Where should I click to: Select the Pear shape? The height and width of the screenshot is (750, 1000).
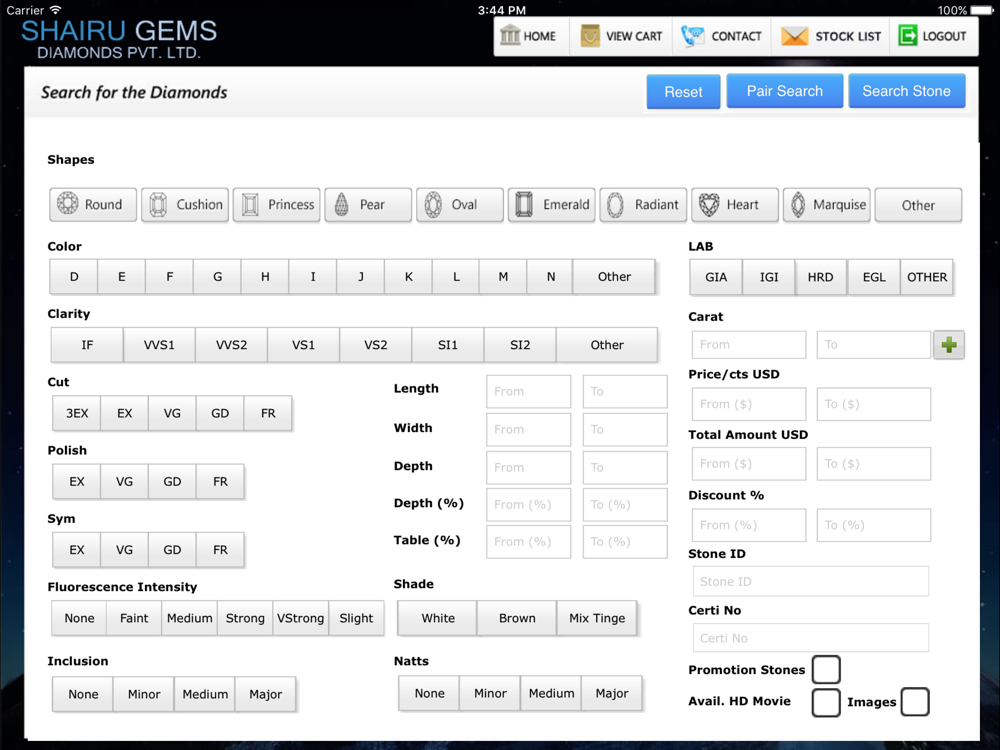[x=368, y=205]
